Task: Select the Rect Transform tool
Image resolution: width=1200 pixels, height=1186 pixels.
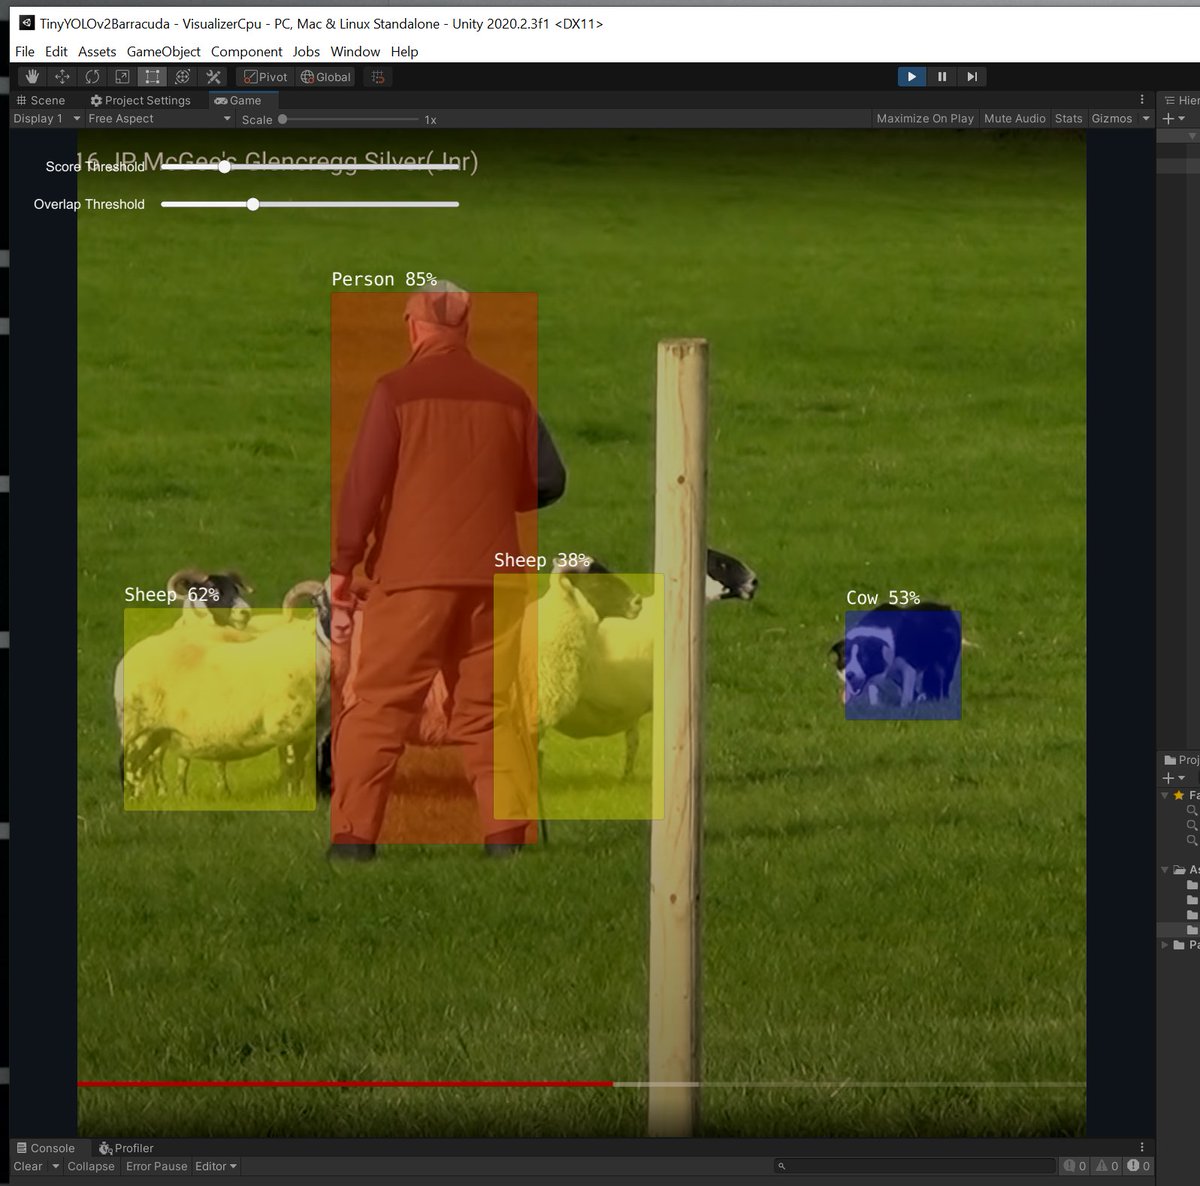Action: pyautogui.click(x=152, y=76)
